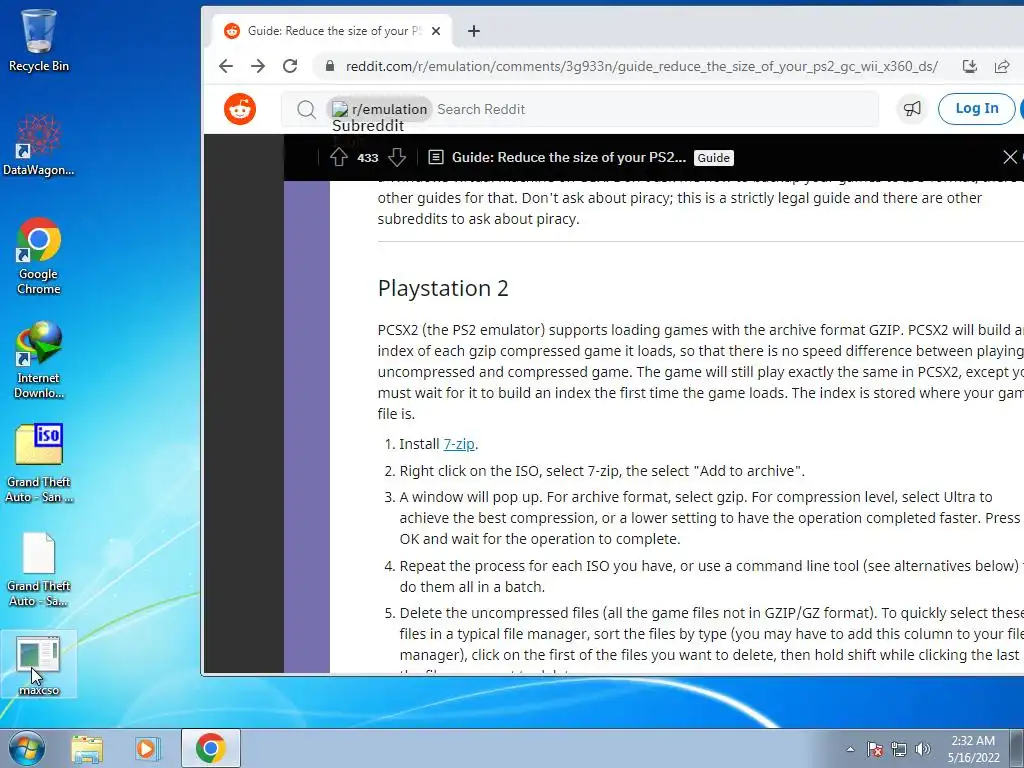The width and height of the screenshot is (1024, 768).
Task: Go forward in browser history
Action: [x=258, y=66]
